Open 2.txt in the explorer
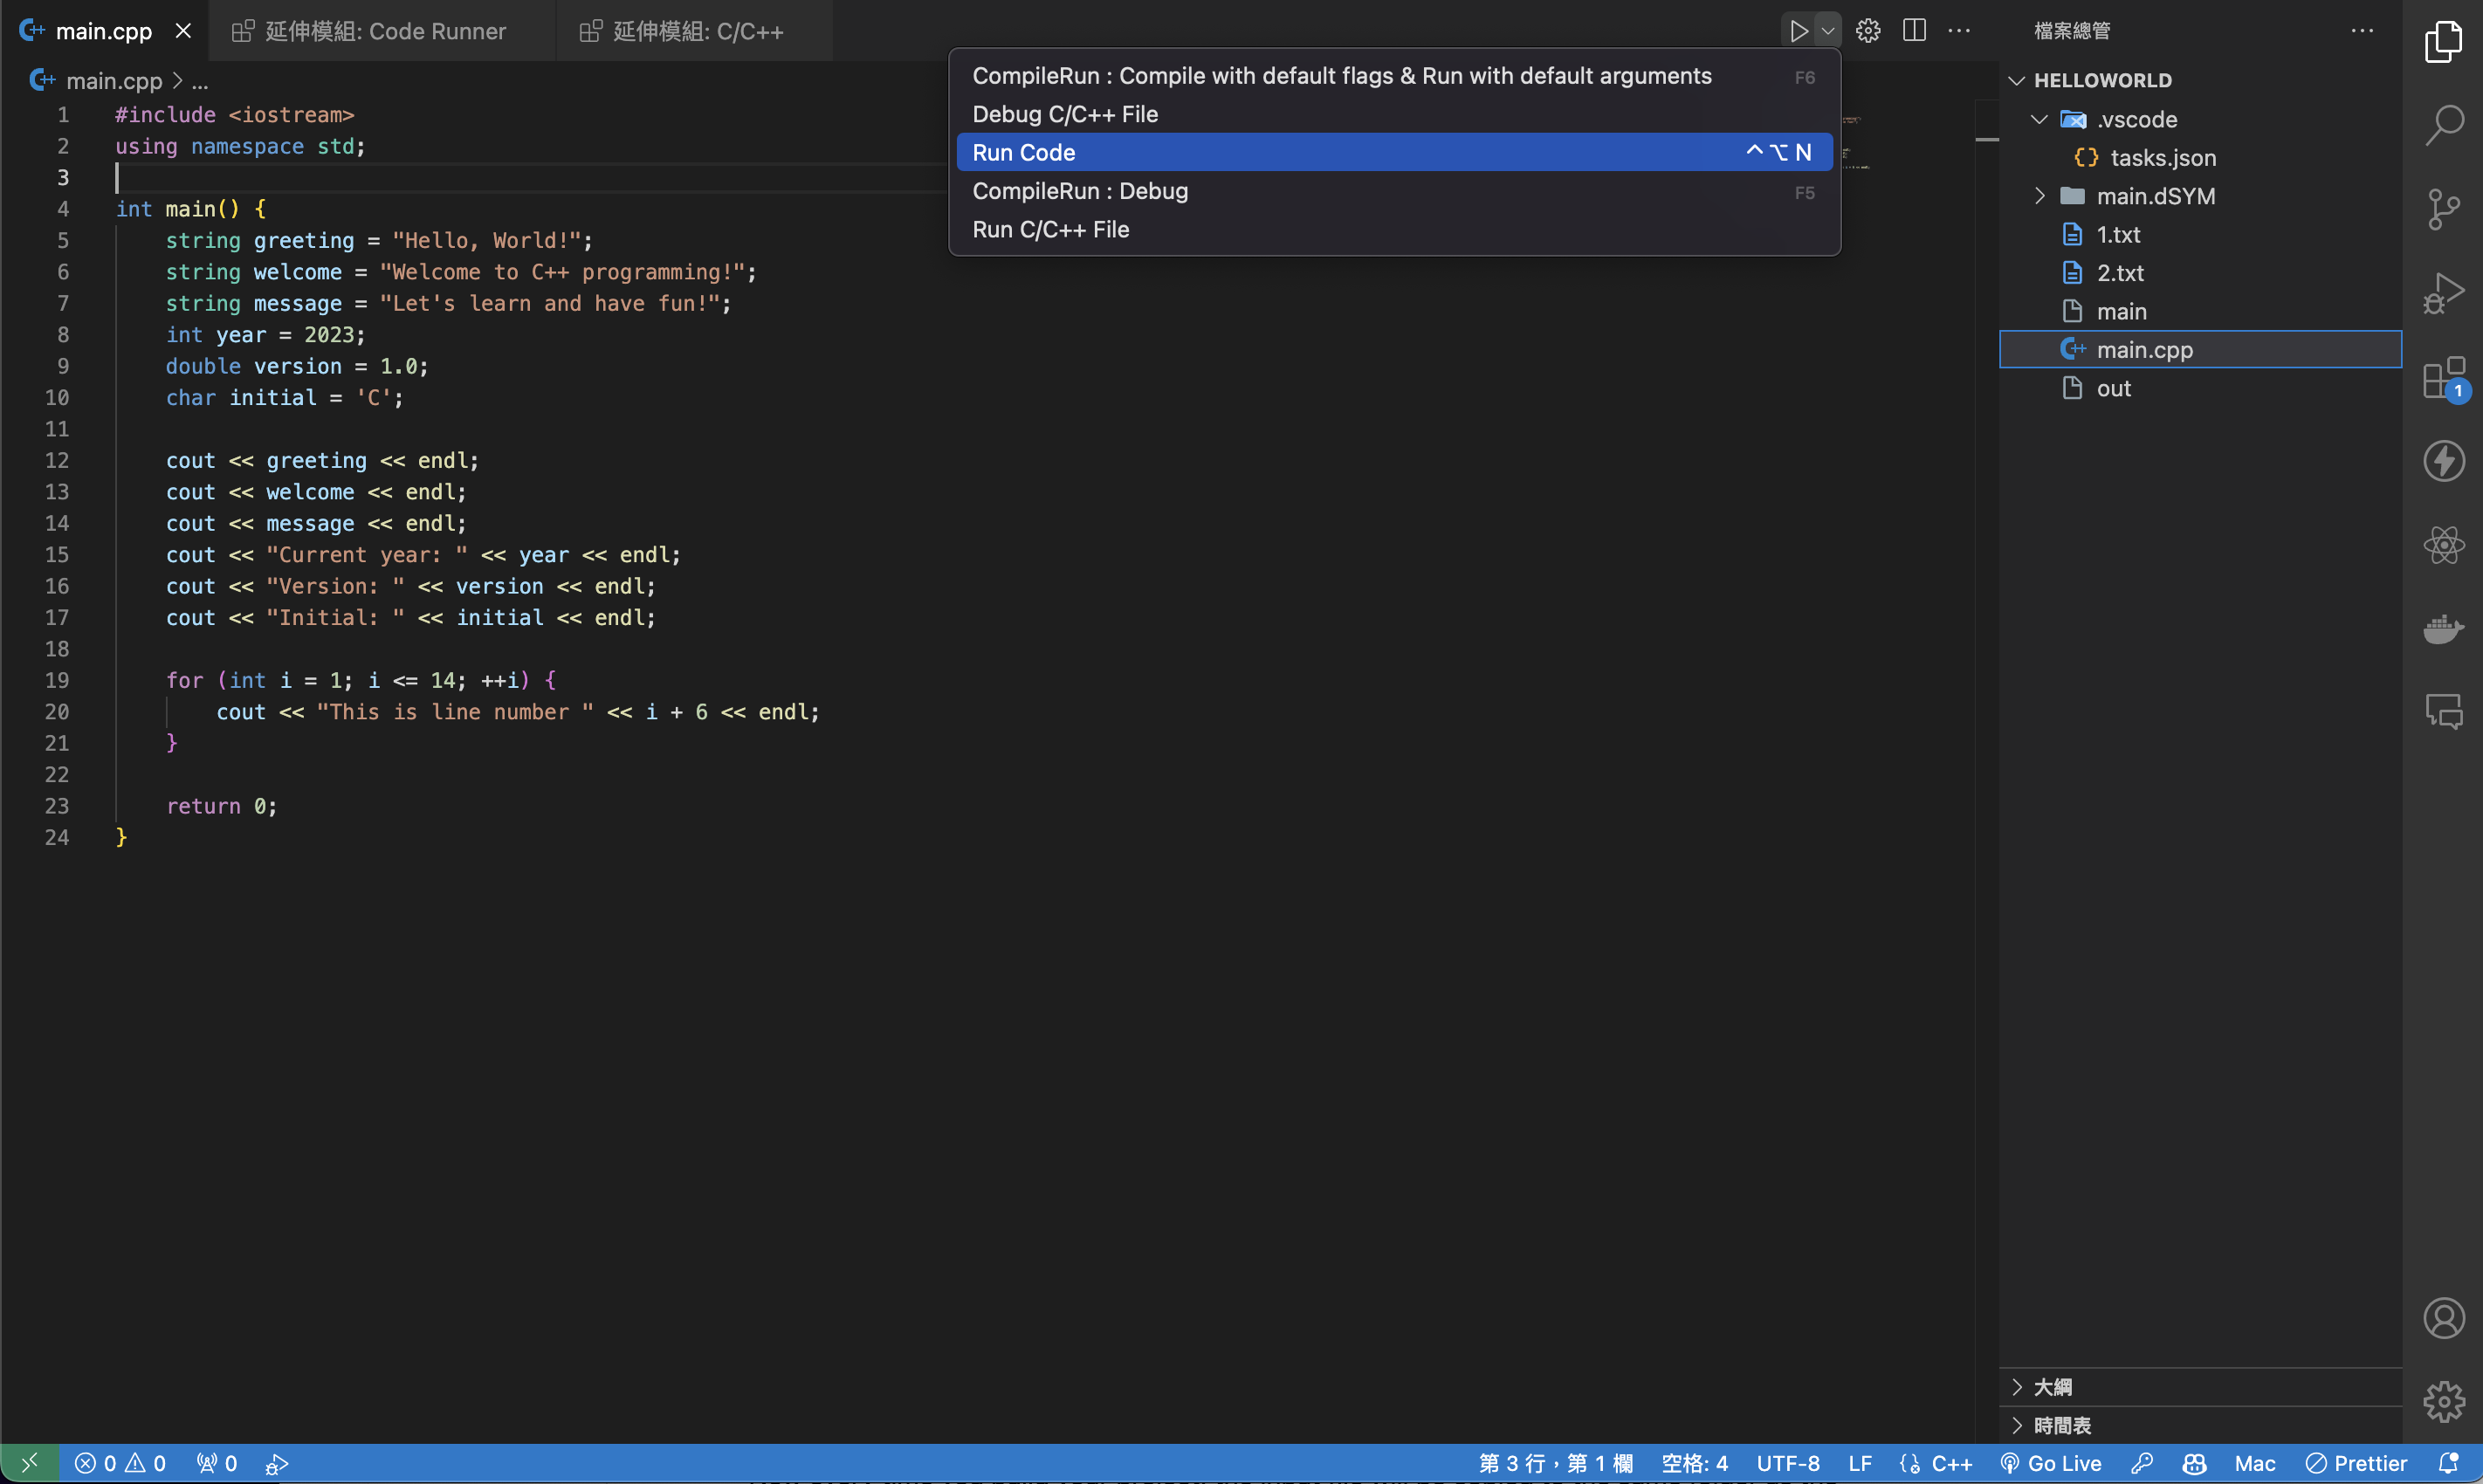The image size is (2483, 1484). [x=2200, y=273]
